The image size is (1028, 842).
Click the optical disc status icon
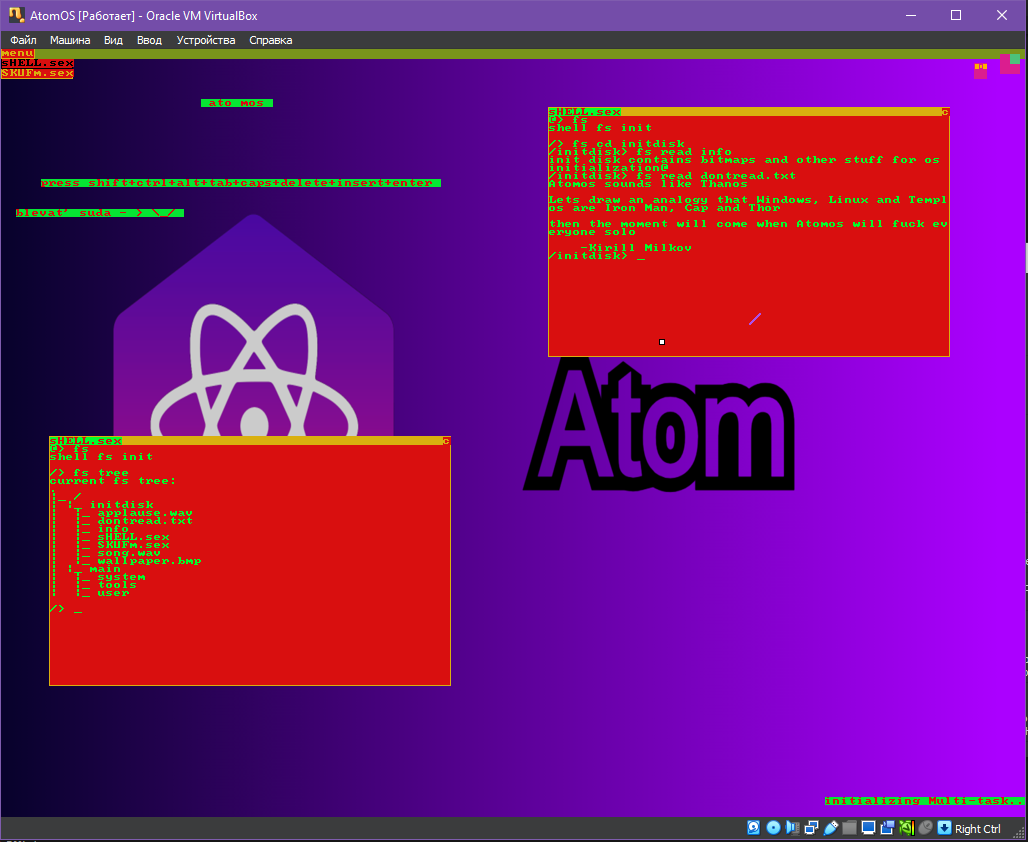[x=773, y=828]
